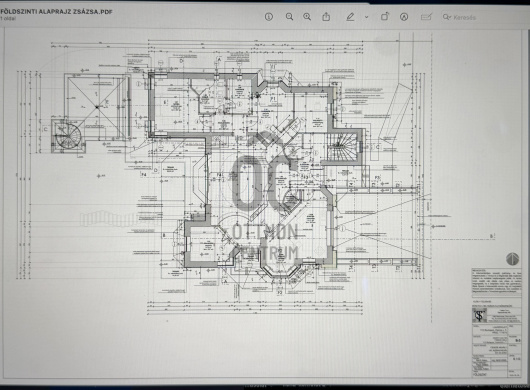
Task: Click the search magnifier icon
Action: tap(447, 17)
